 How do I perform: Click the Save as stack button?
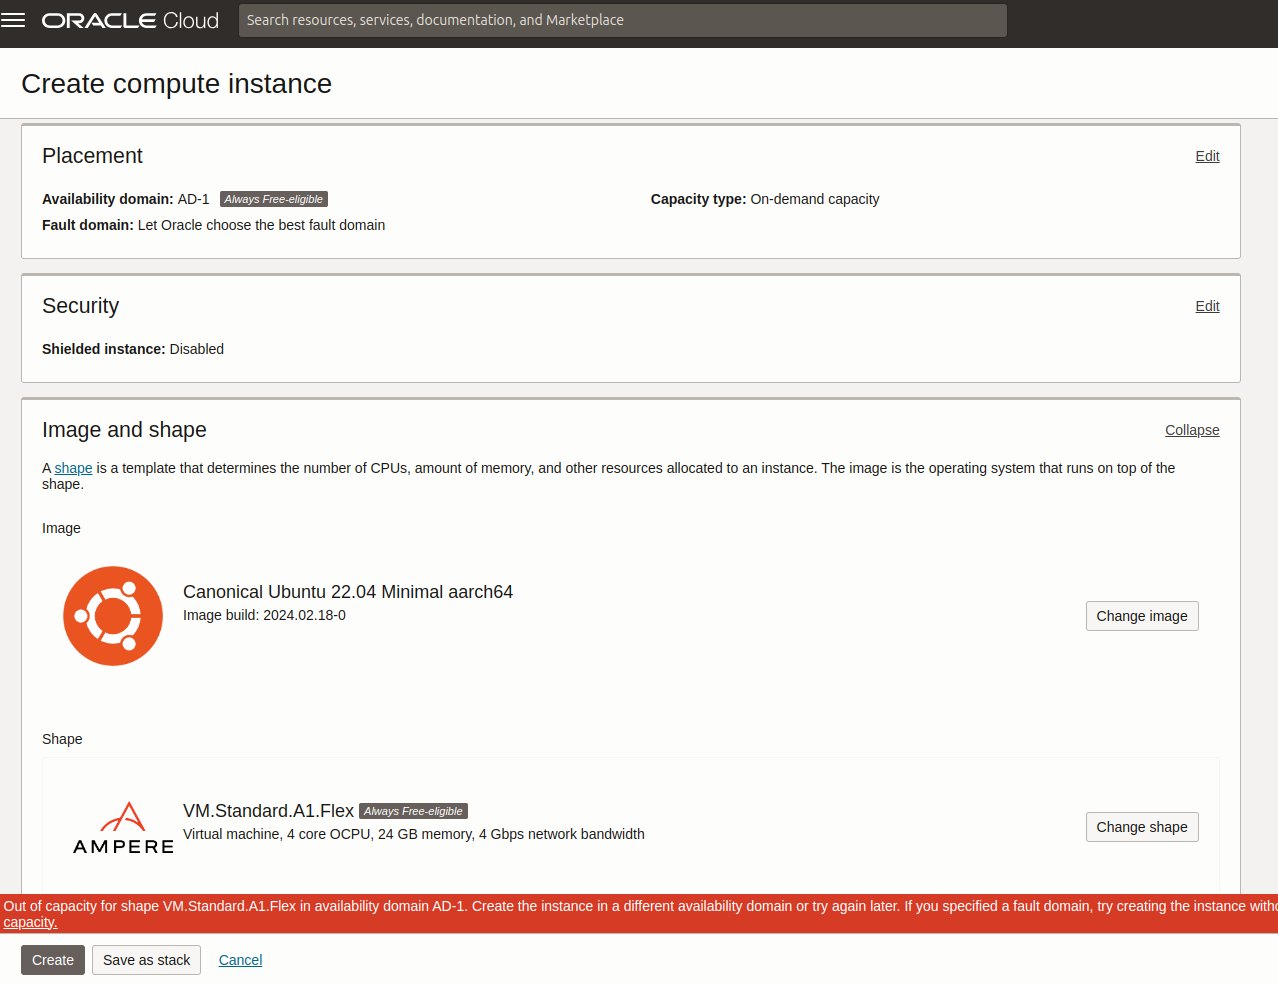[x=146, y=959]
